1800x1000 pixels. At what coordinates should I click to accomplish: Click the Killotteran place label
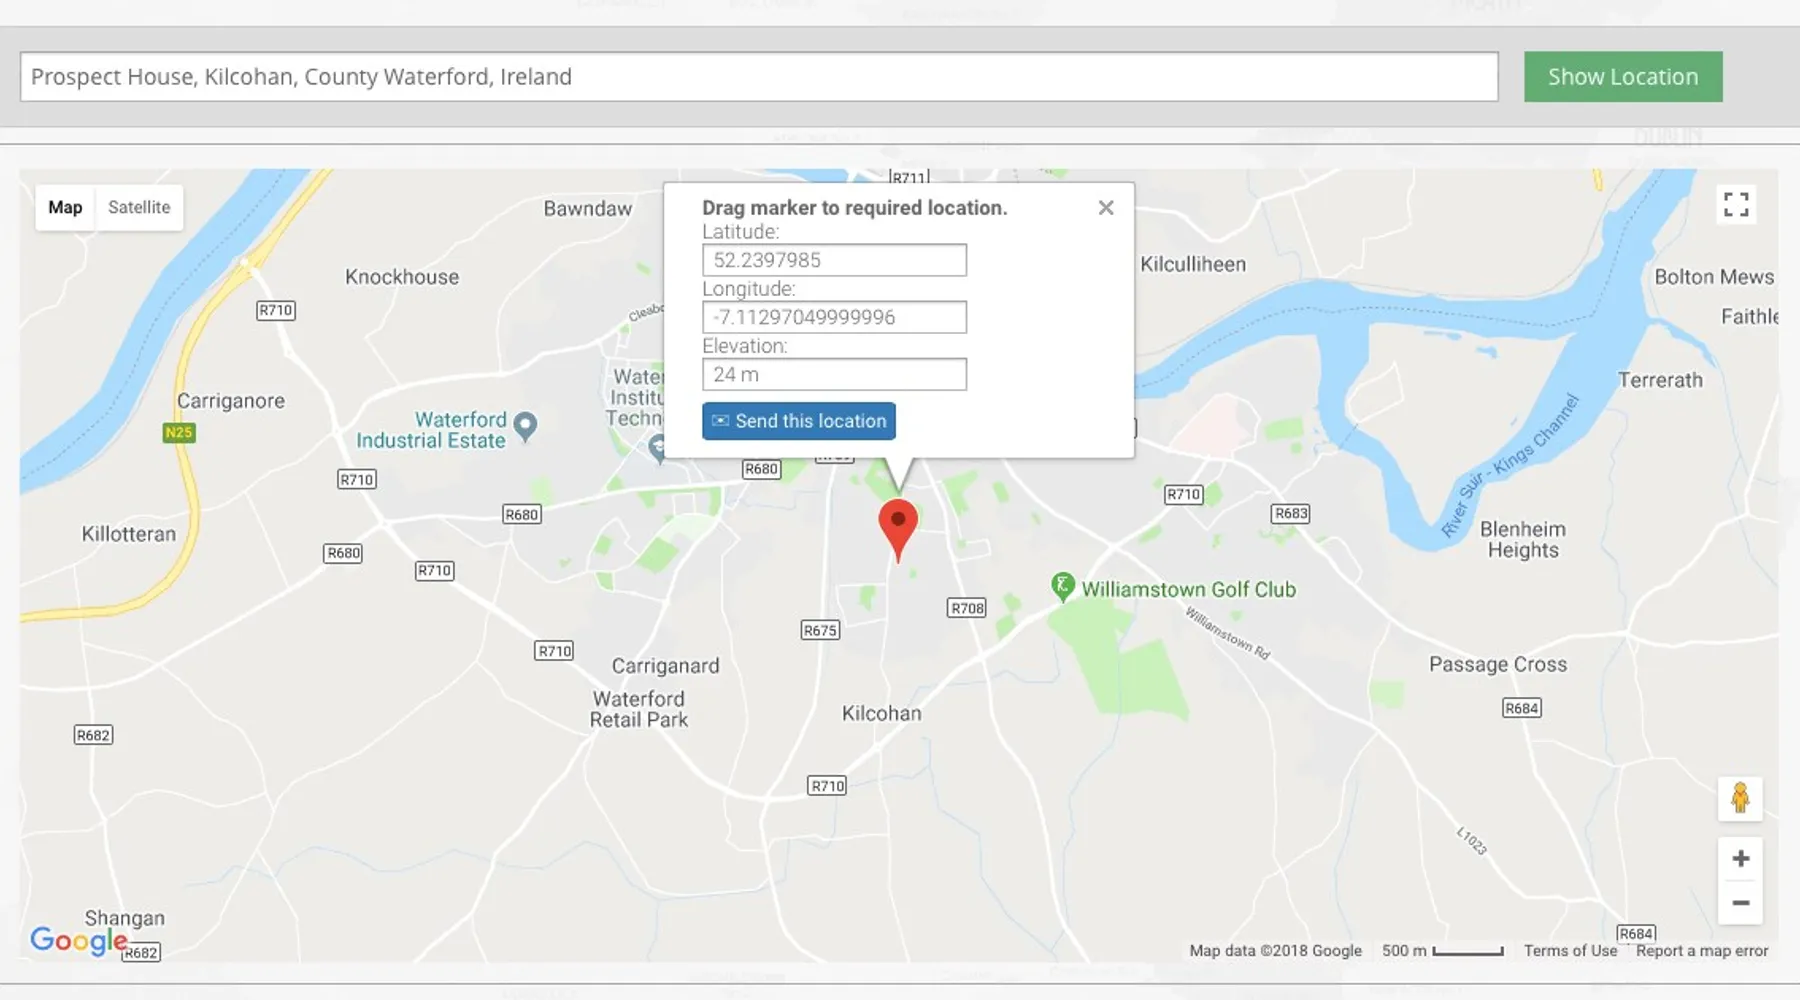[129, 534]
